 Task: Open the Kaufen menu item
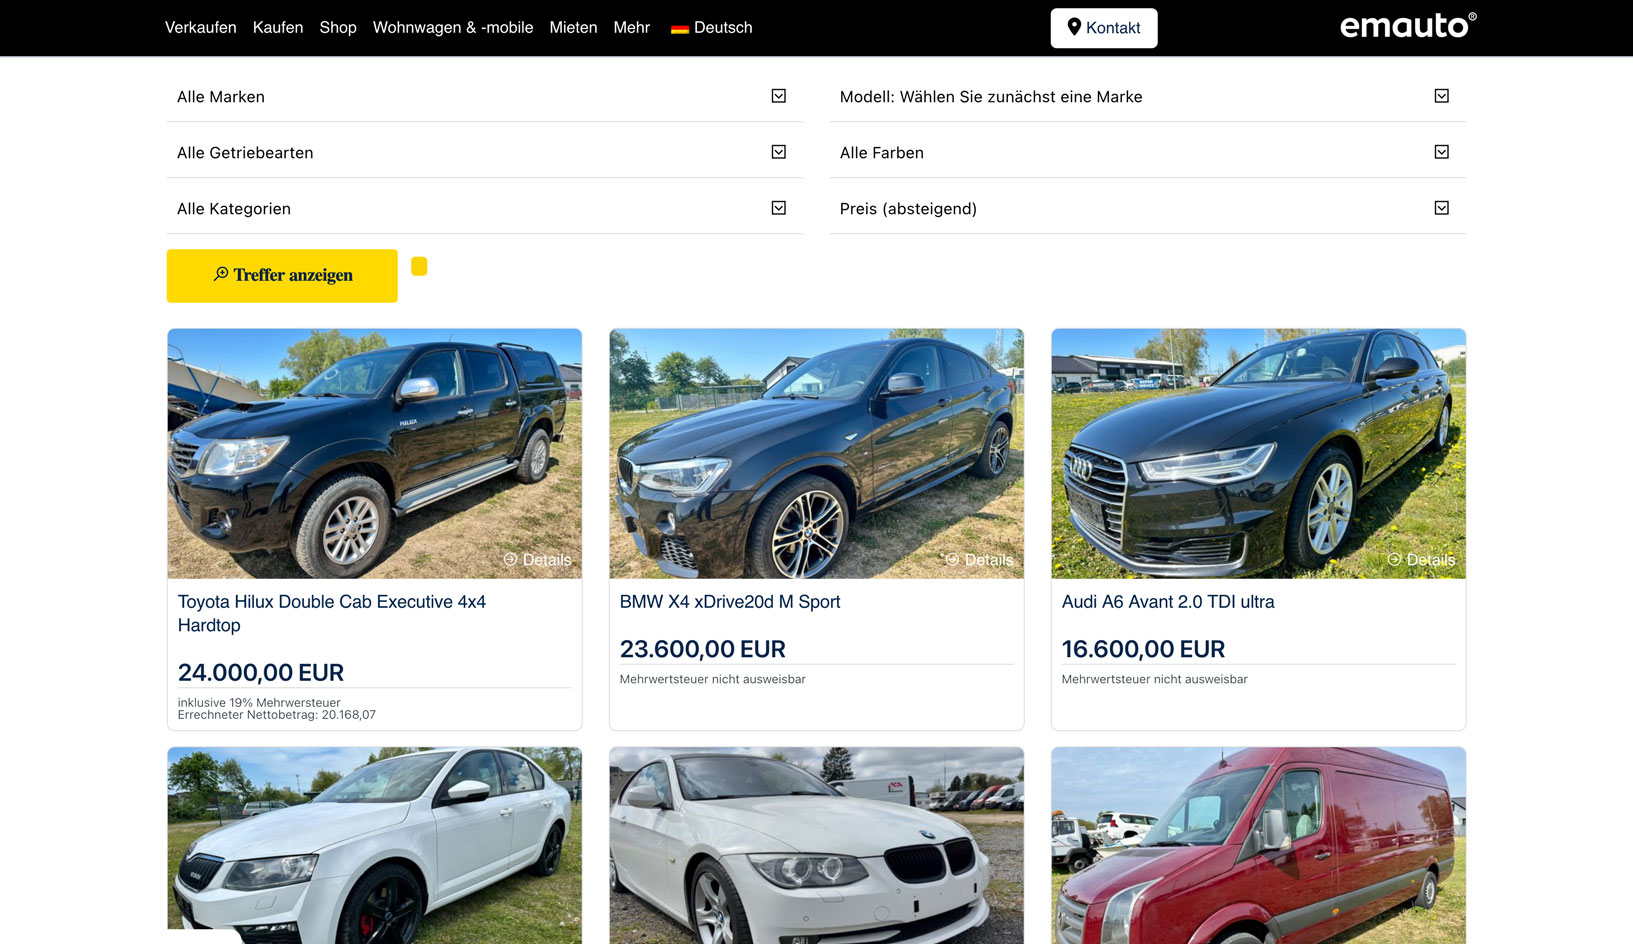(278, 28)
